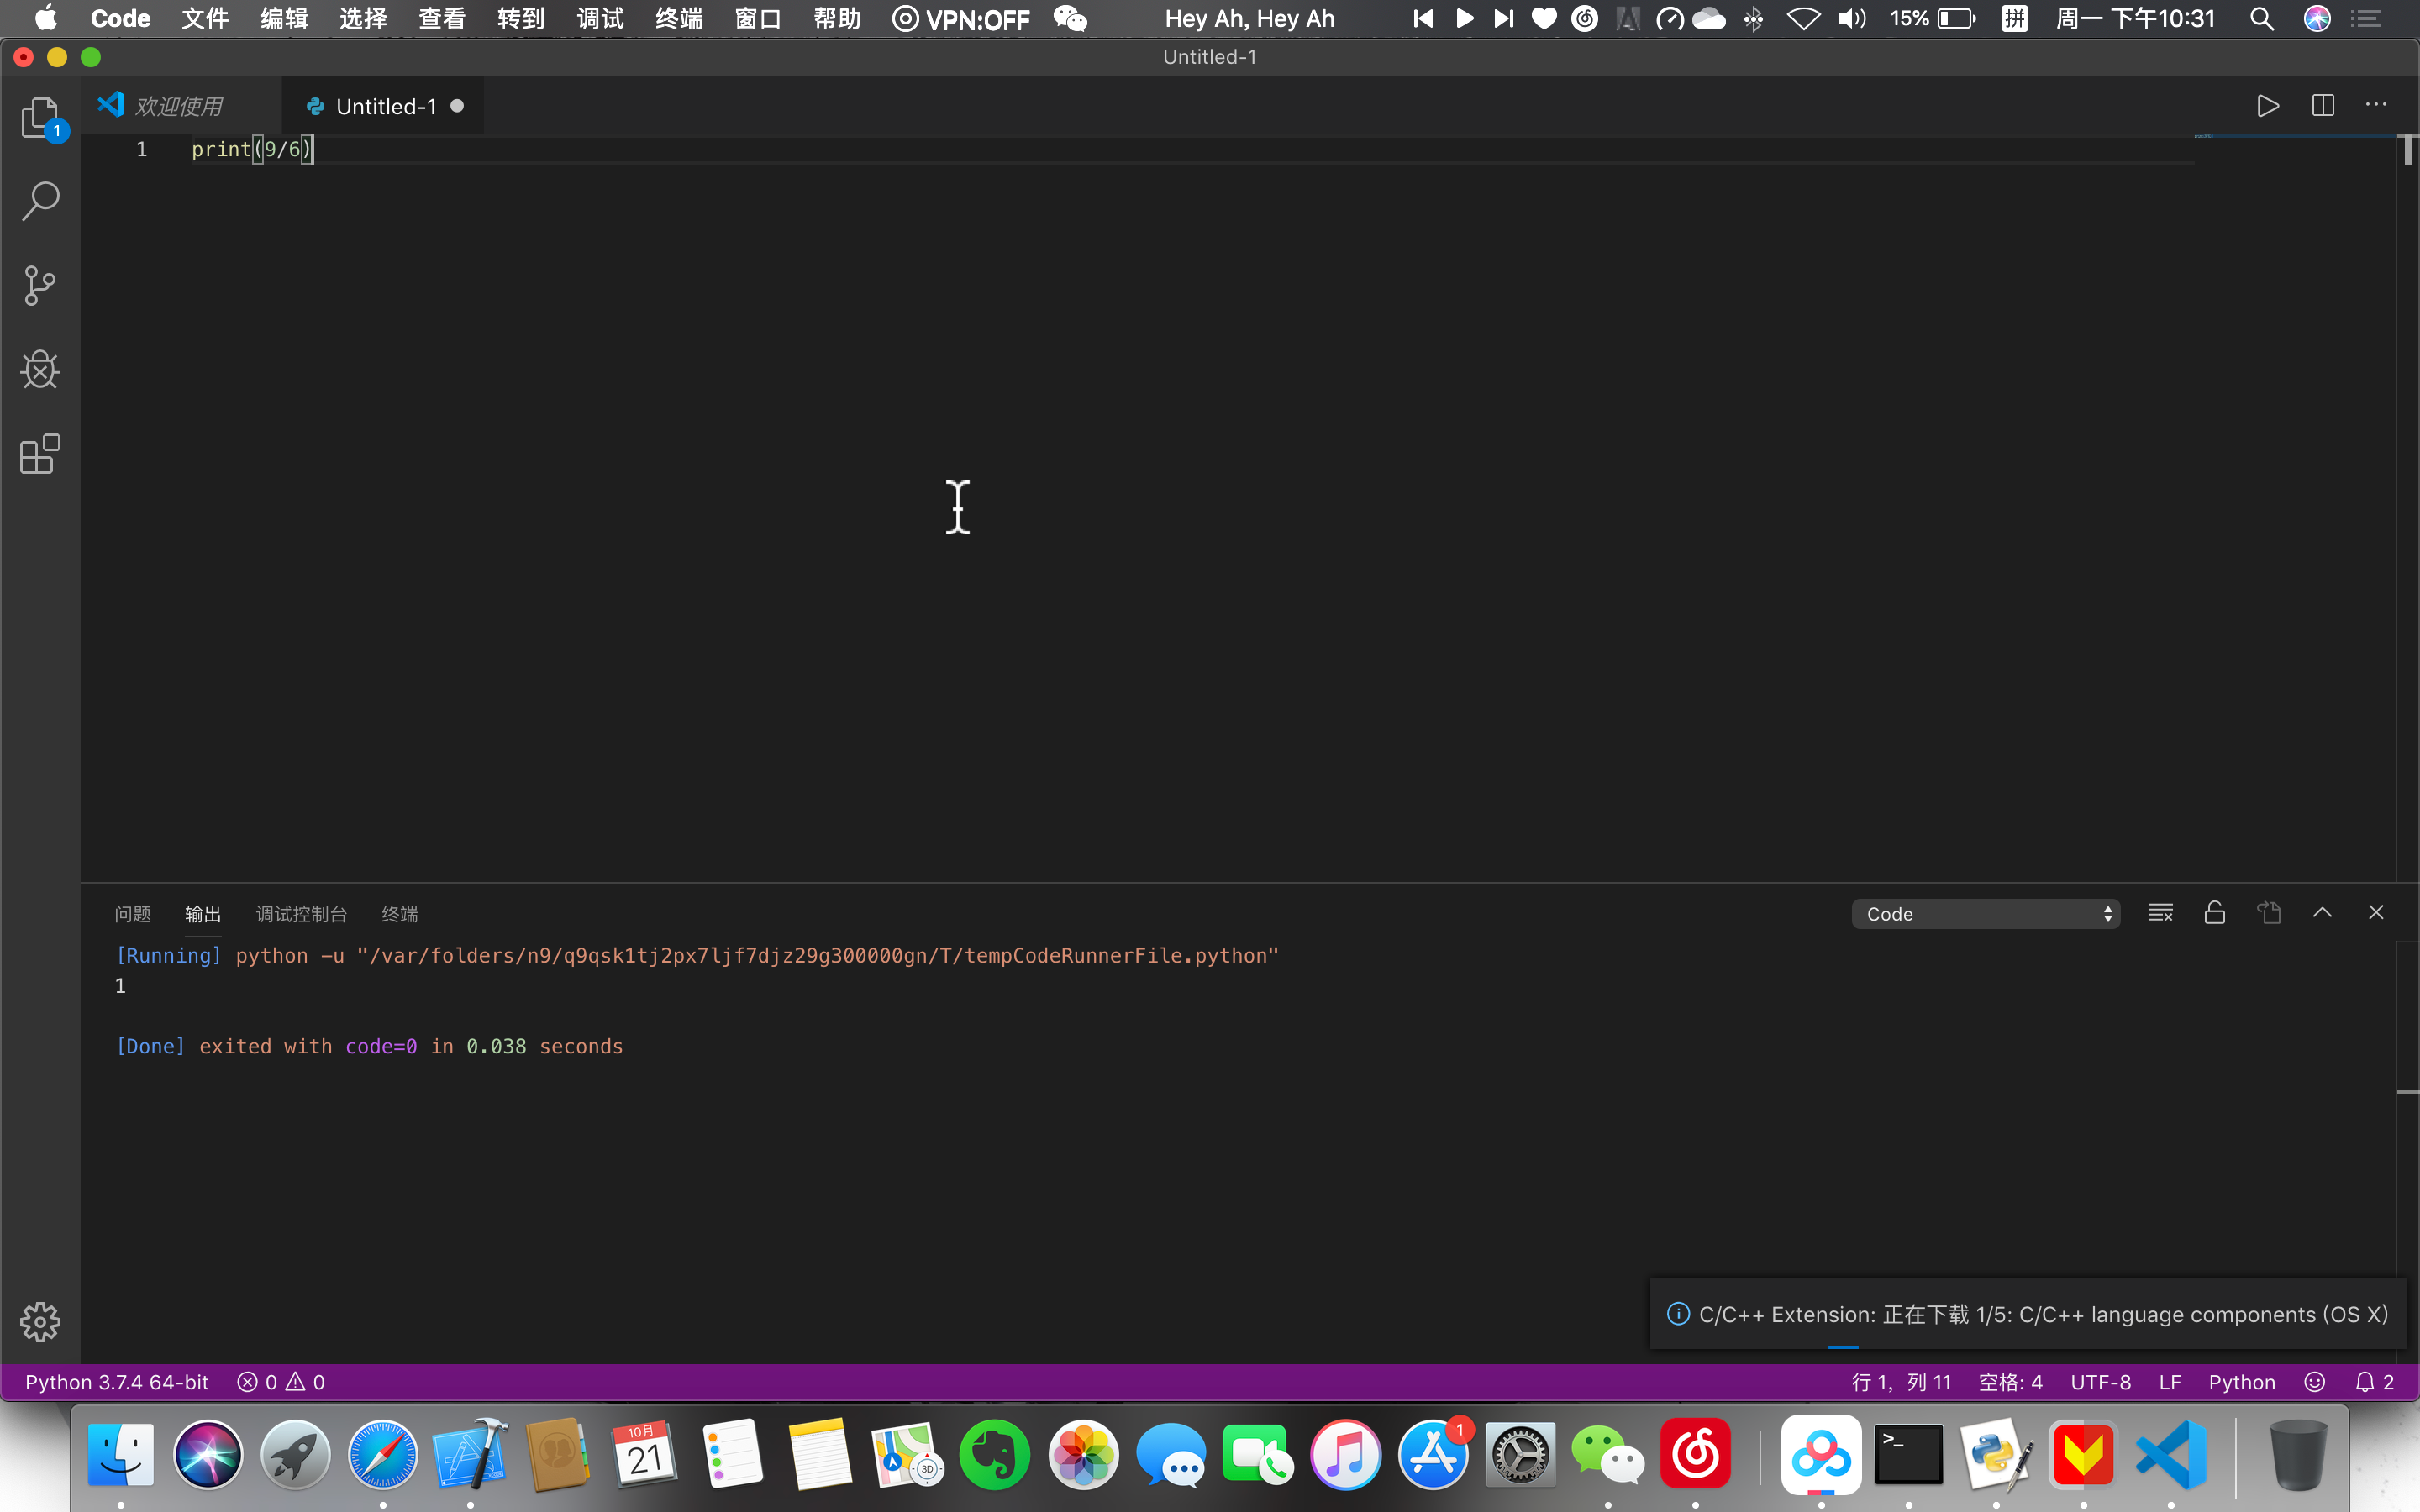The height and width of the screenshot is (1512, 2420).
Task: Change end-of-line sequence LF
Action: [2170, 1382]
